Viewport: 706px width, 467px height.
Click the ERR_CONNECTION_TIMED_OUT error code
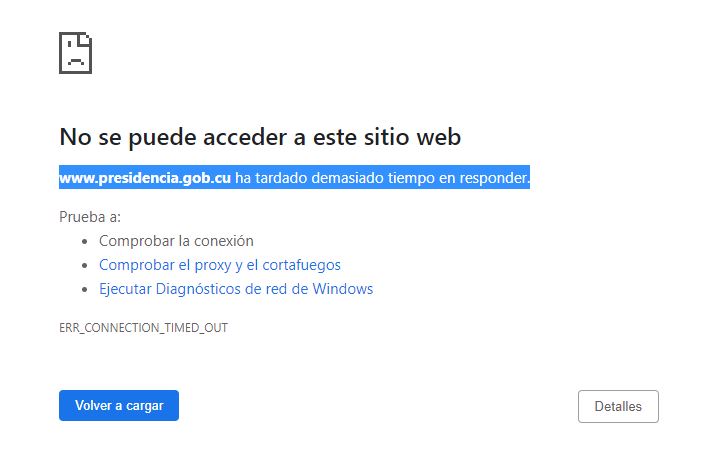[x=143, y=327]
